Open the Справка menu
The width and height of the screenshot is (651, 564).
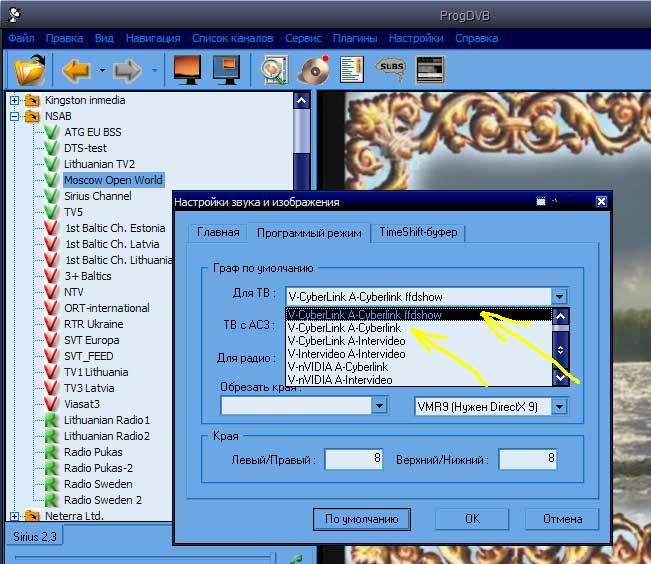coord(477,38)
